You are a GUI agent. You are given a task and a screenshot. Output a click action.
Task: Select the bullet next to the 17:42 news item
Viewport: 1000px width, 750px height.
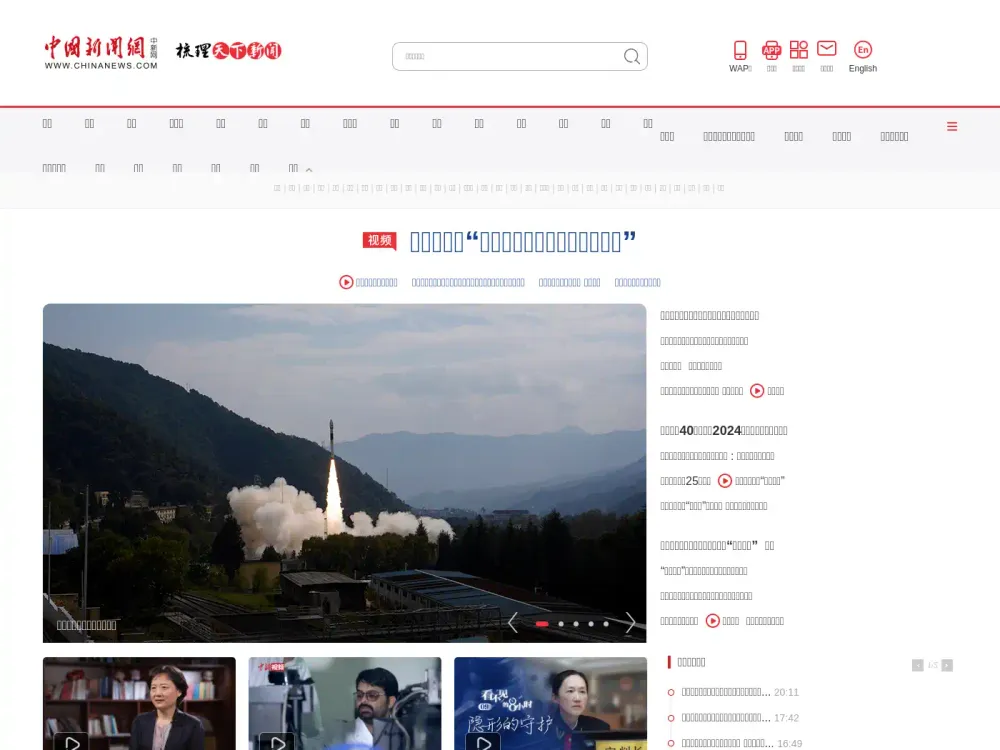point(671,717)
